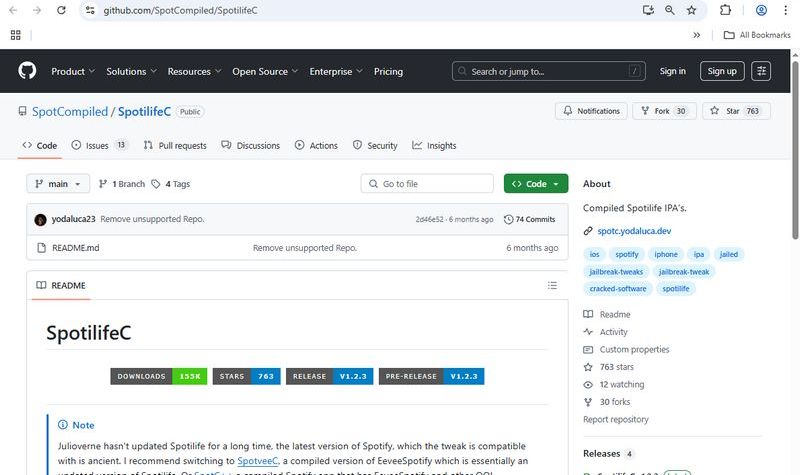Click the Go to file search field
The width and height of the screenshot is (800, 475).
(x=427, y=184)
